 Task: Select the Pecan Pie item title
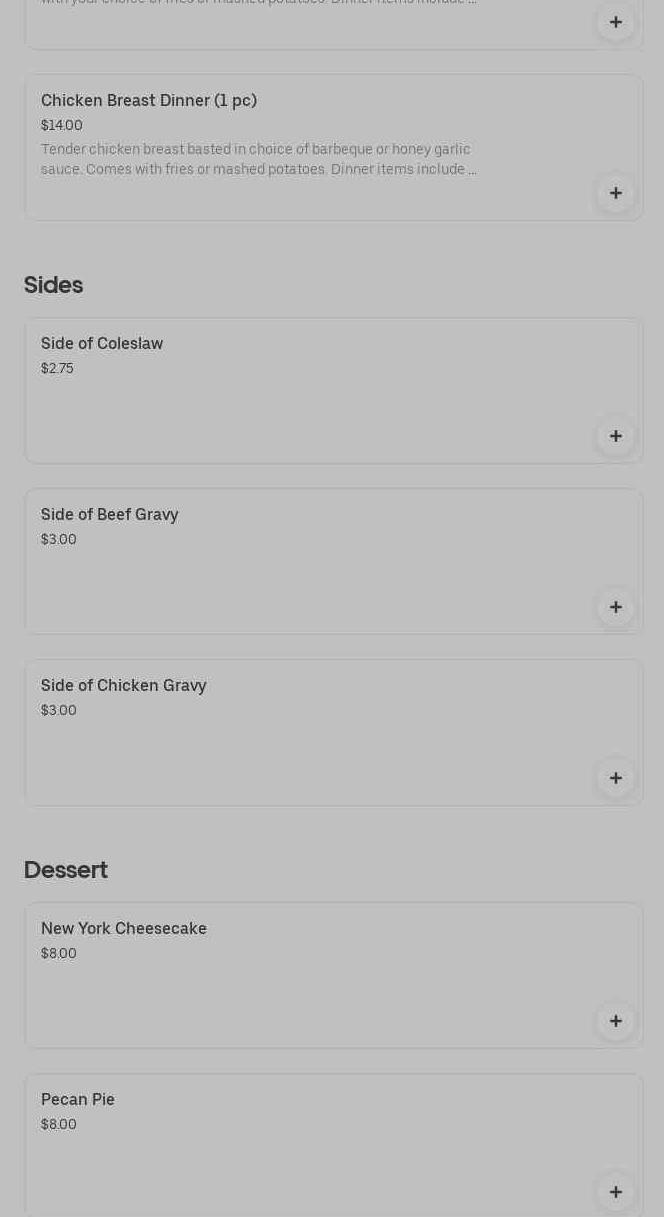point(78,1100)
